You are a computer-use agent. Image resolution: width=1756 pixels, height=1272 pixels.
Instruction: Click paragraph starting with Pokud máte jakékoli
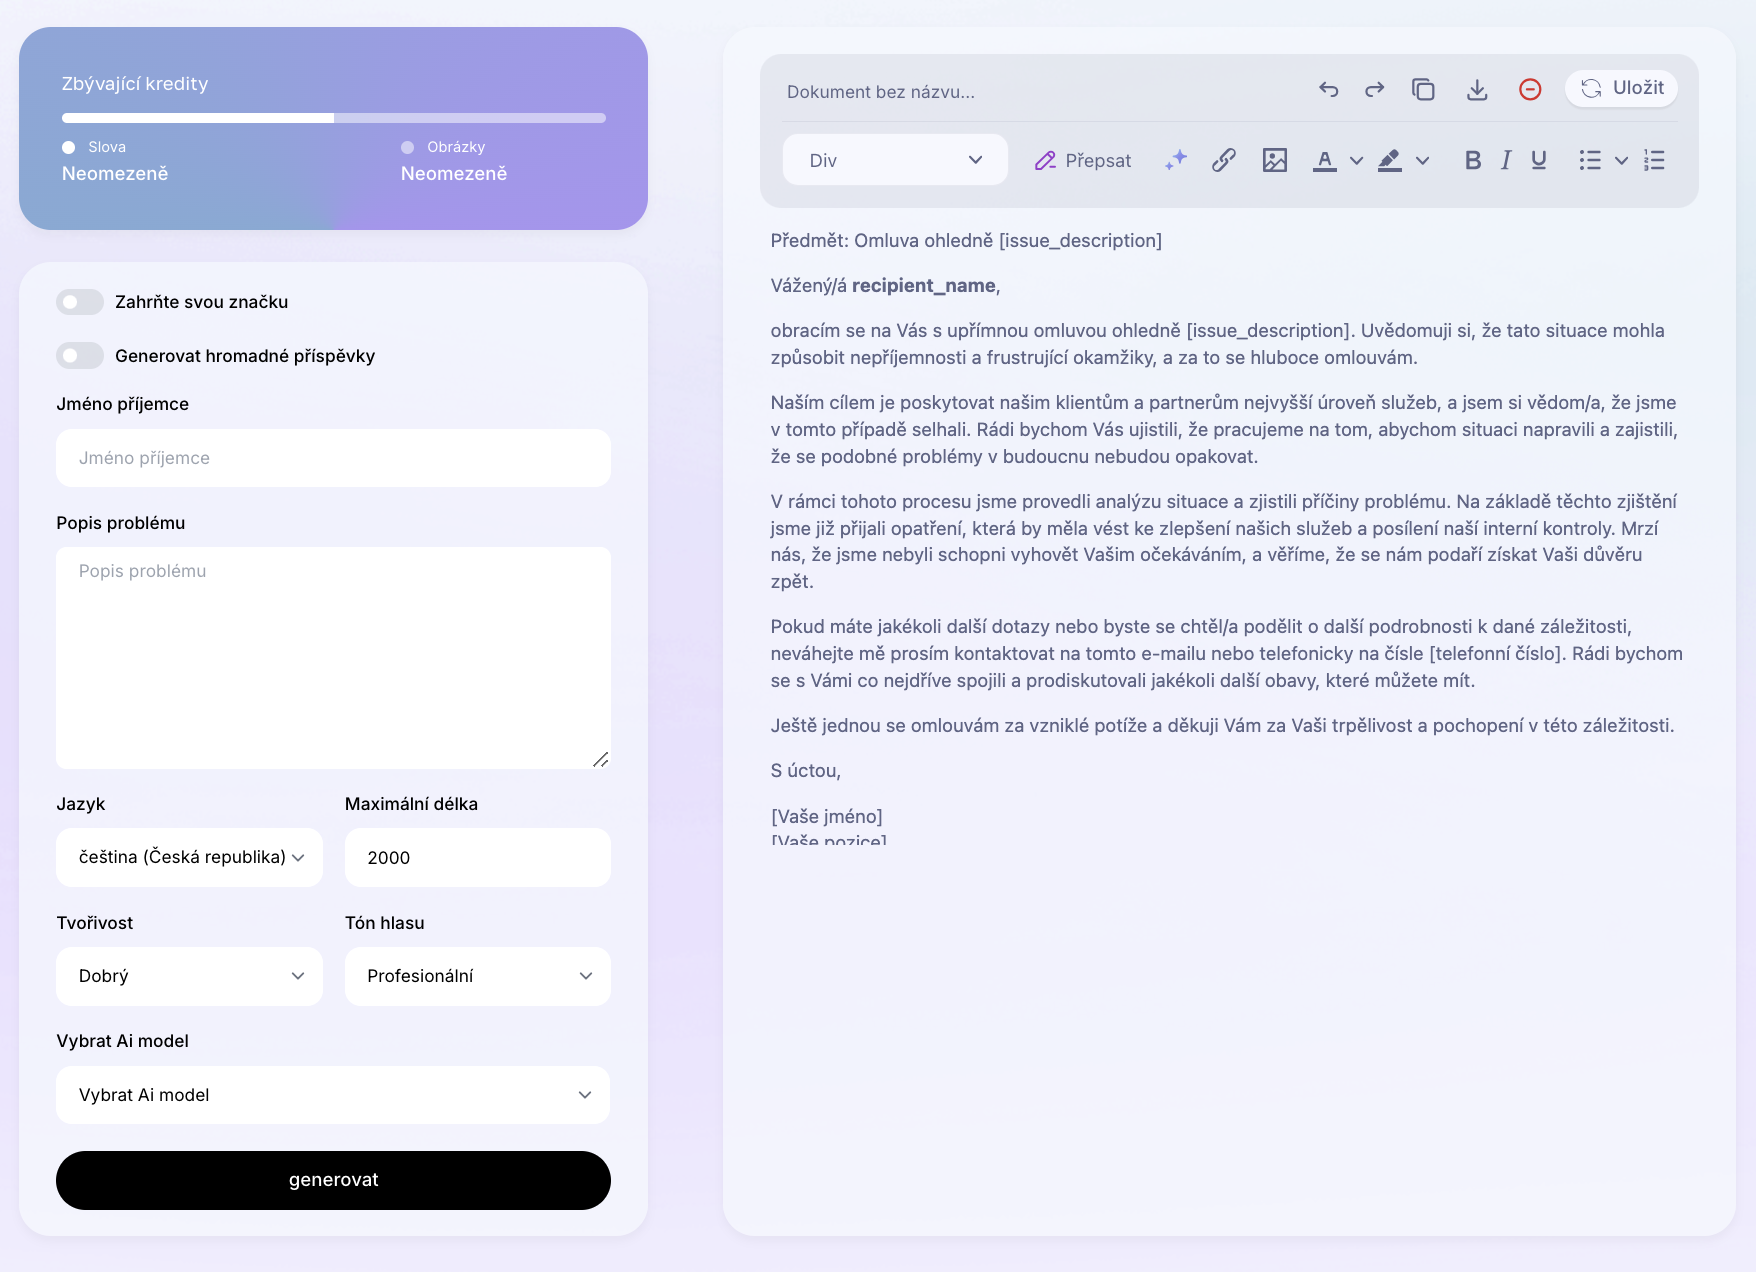1227,654
